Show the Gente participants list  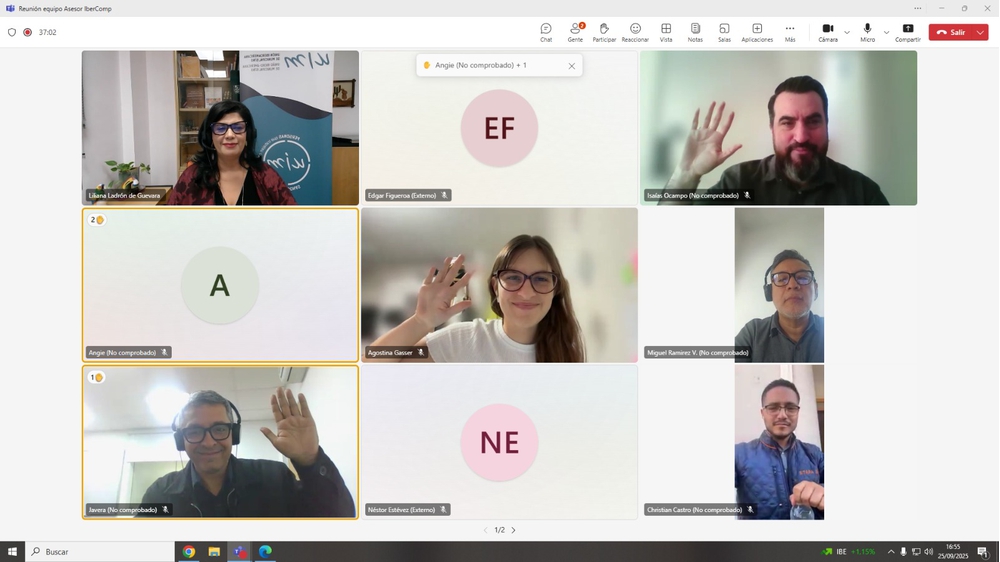(x=575, y=32)
